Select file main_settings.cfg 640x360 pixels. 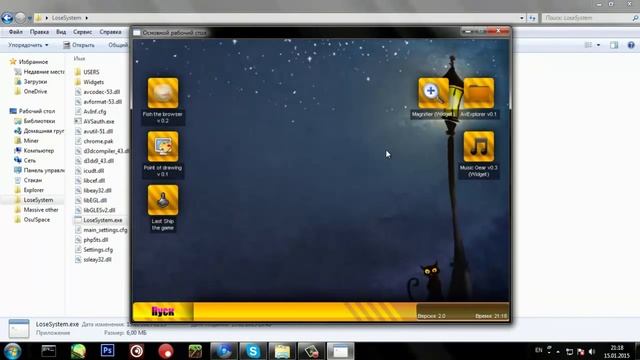[101, 230]
